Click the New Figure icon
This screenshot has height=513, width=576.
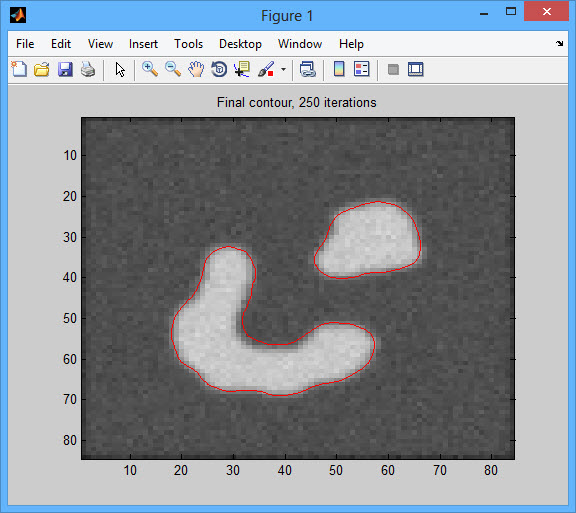(x=19, y=69)
